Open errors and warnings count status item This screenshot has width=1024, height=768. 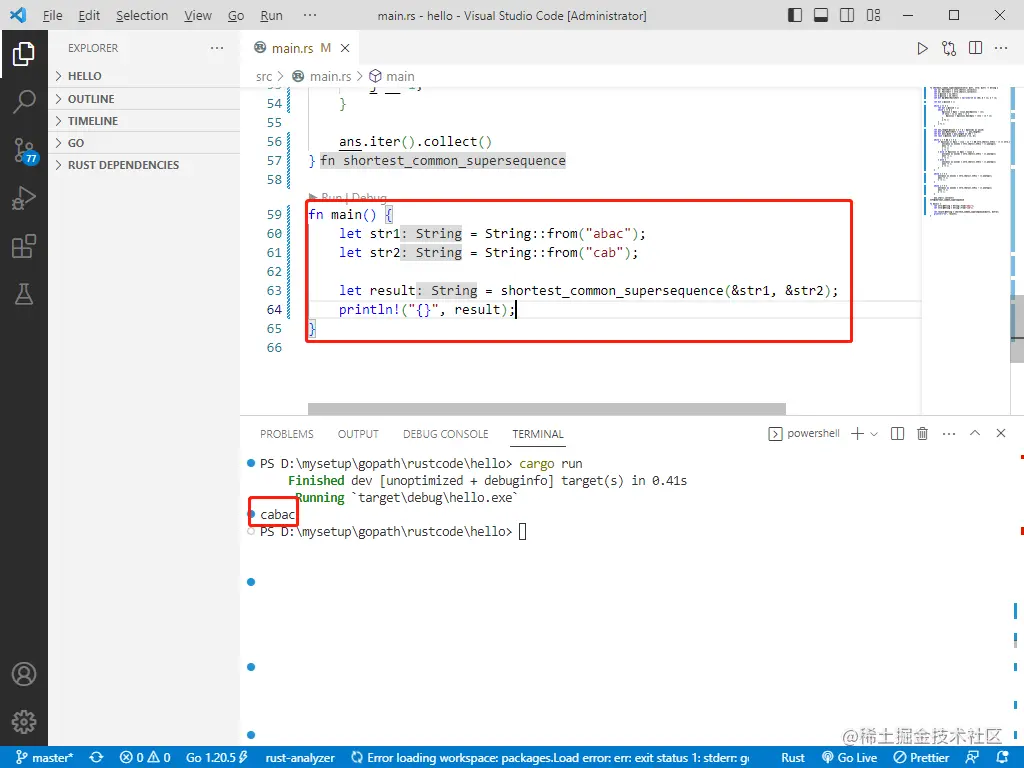[x=145, y=758]
